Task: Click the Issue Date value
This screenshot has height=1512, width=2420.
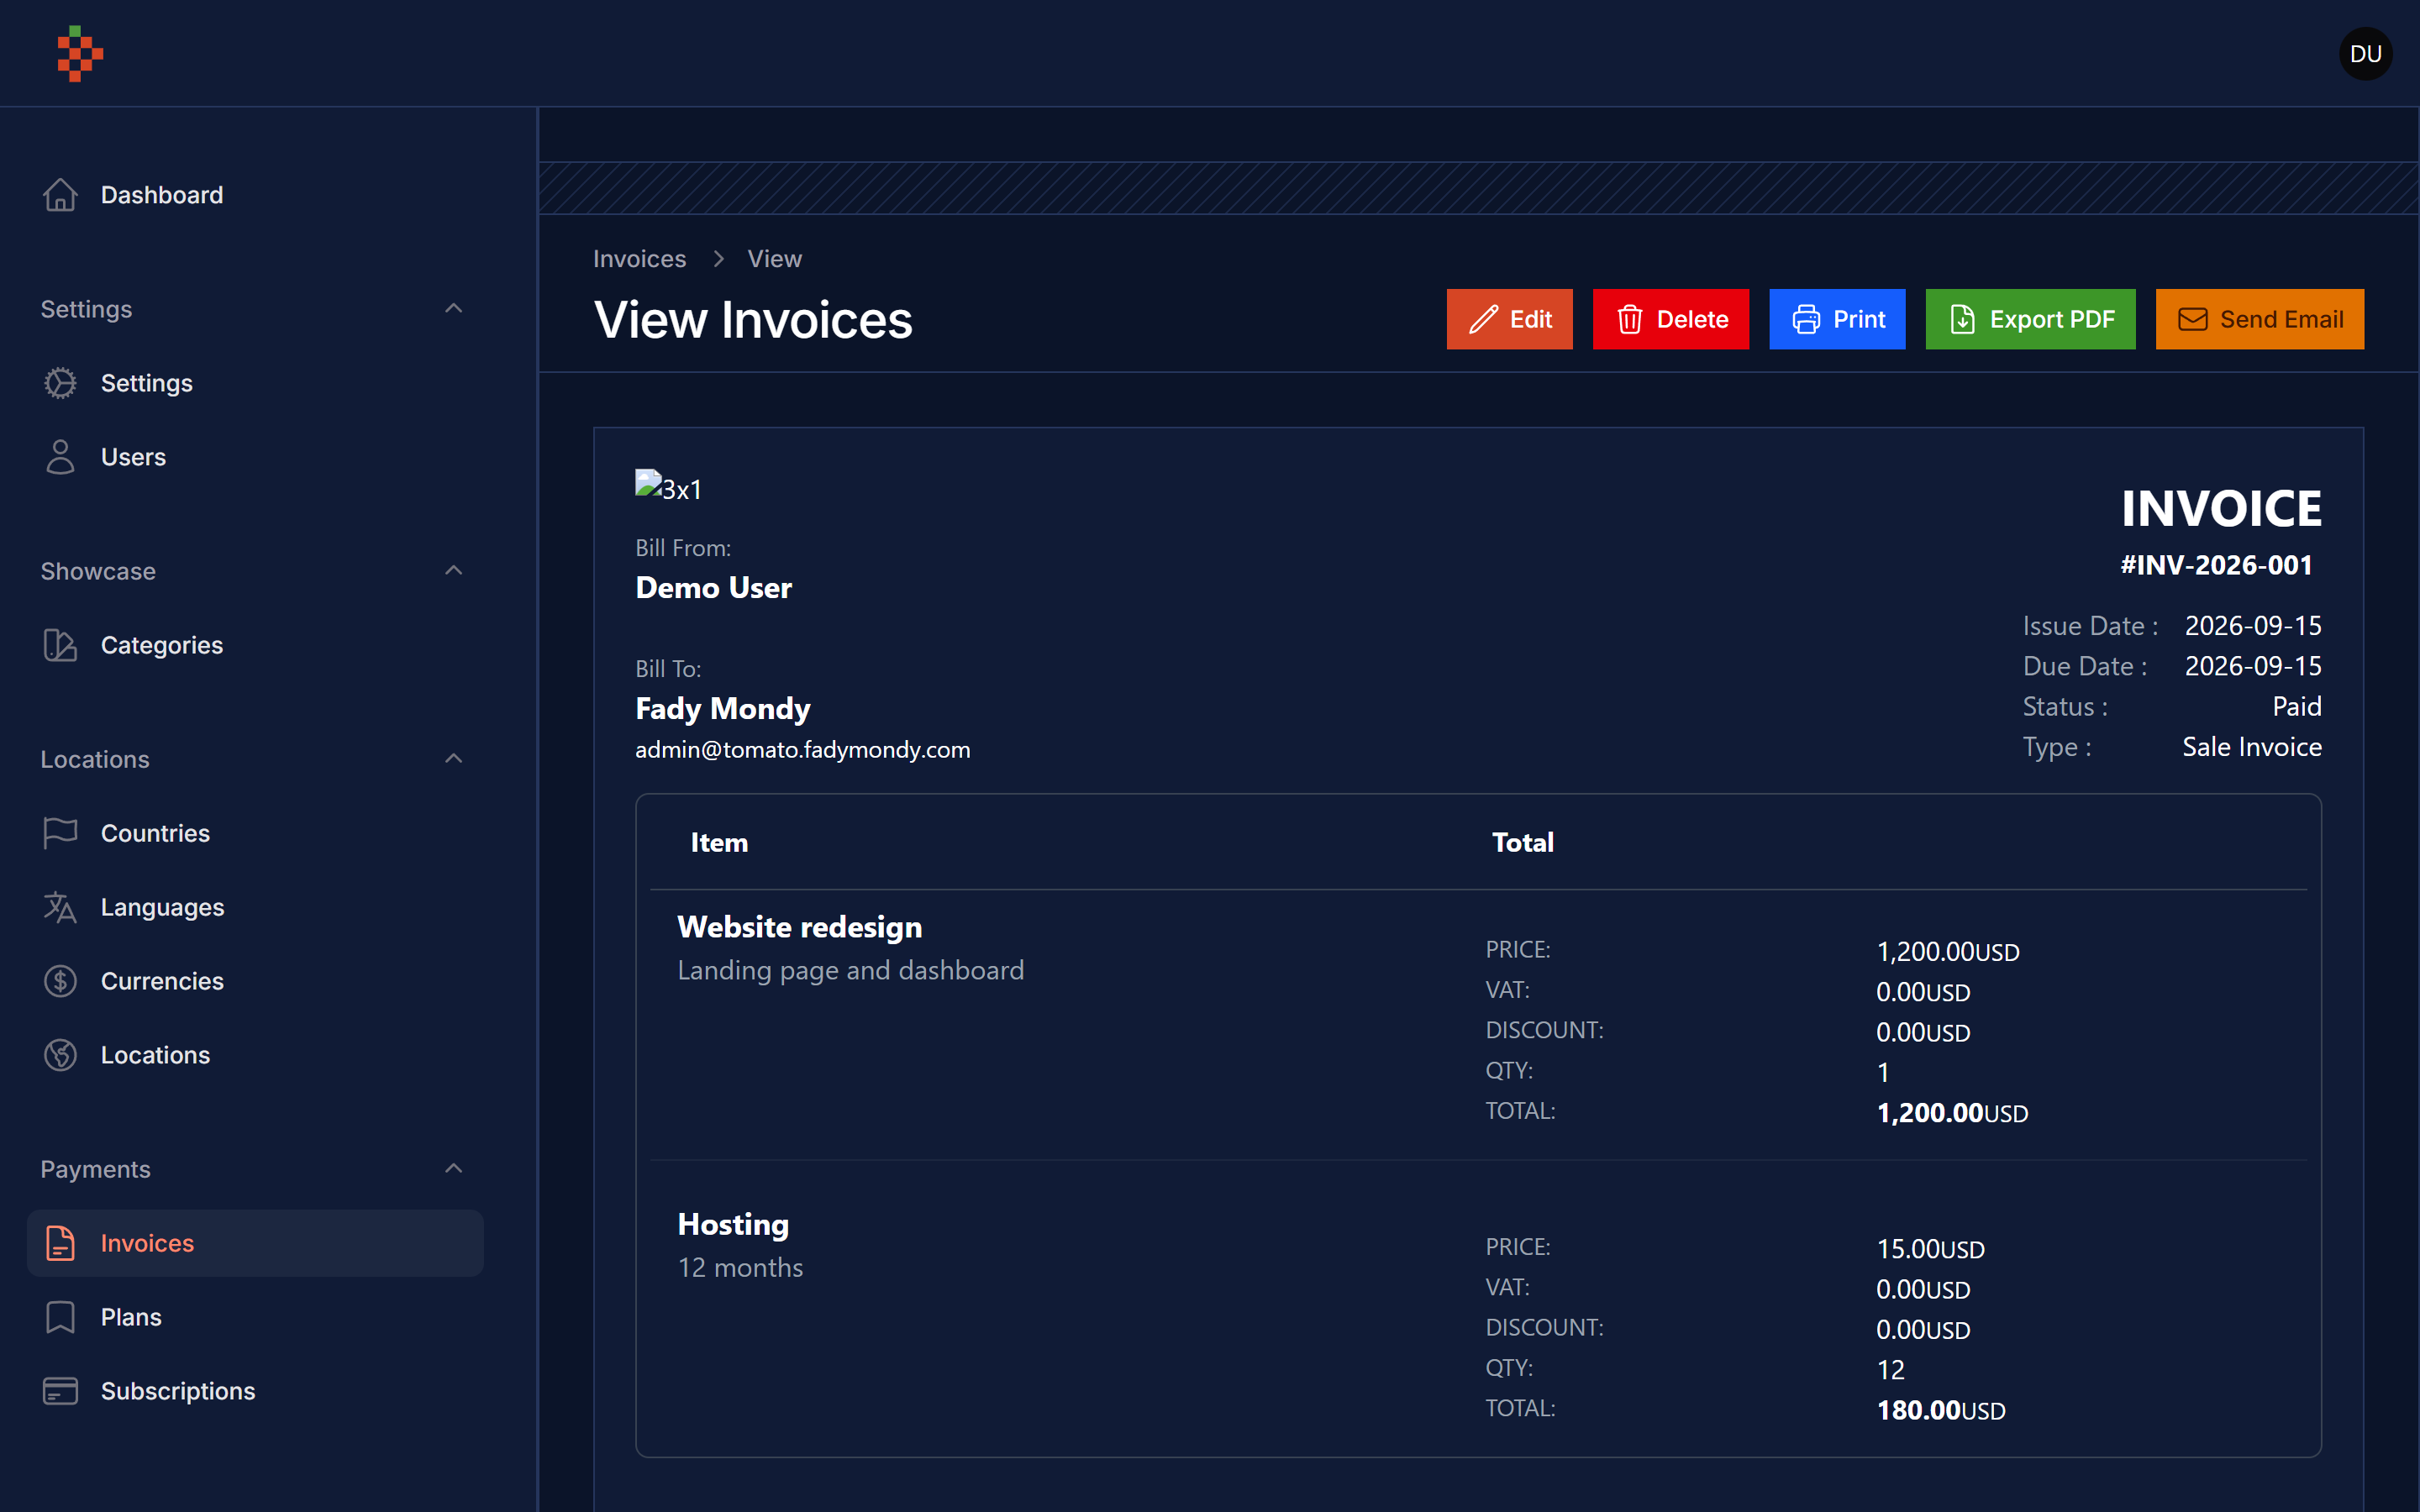Action: coord(2252,626)
